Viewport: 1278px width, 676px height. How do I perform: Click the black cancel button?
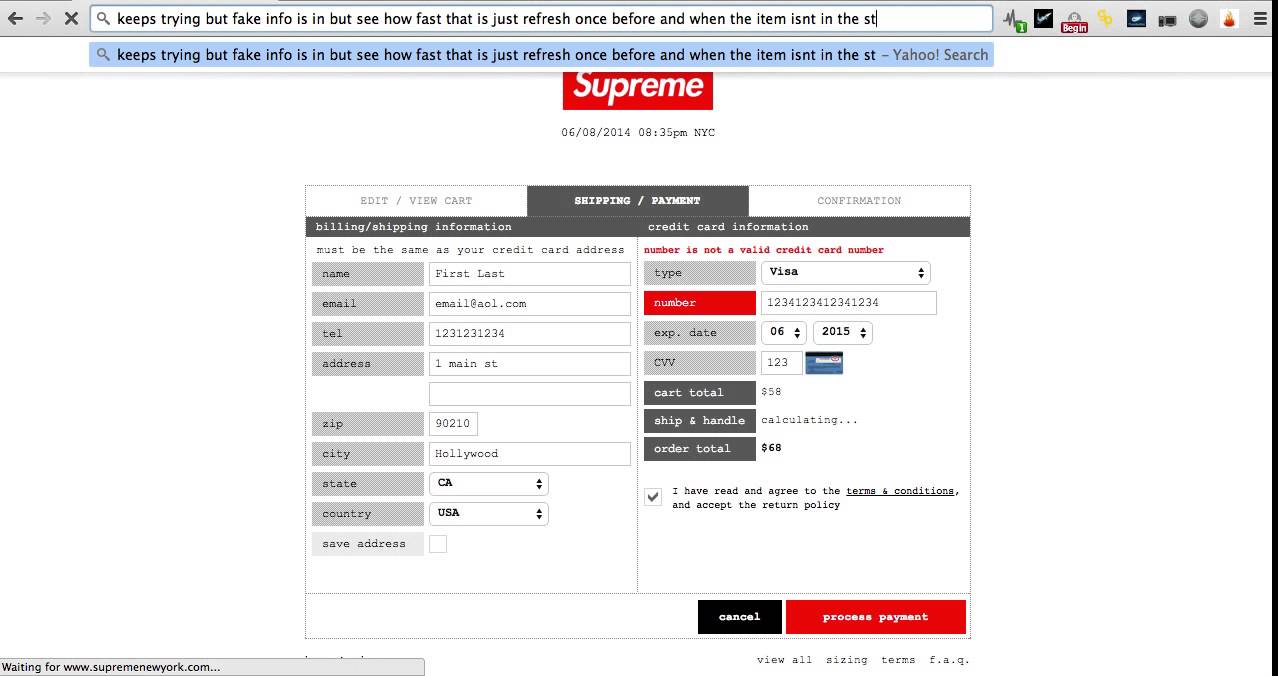point(739,617)
